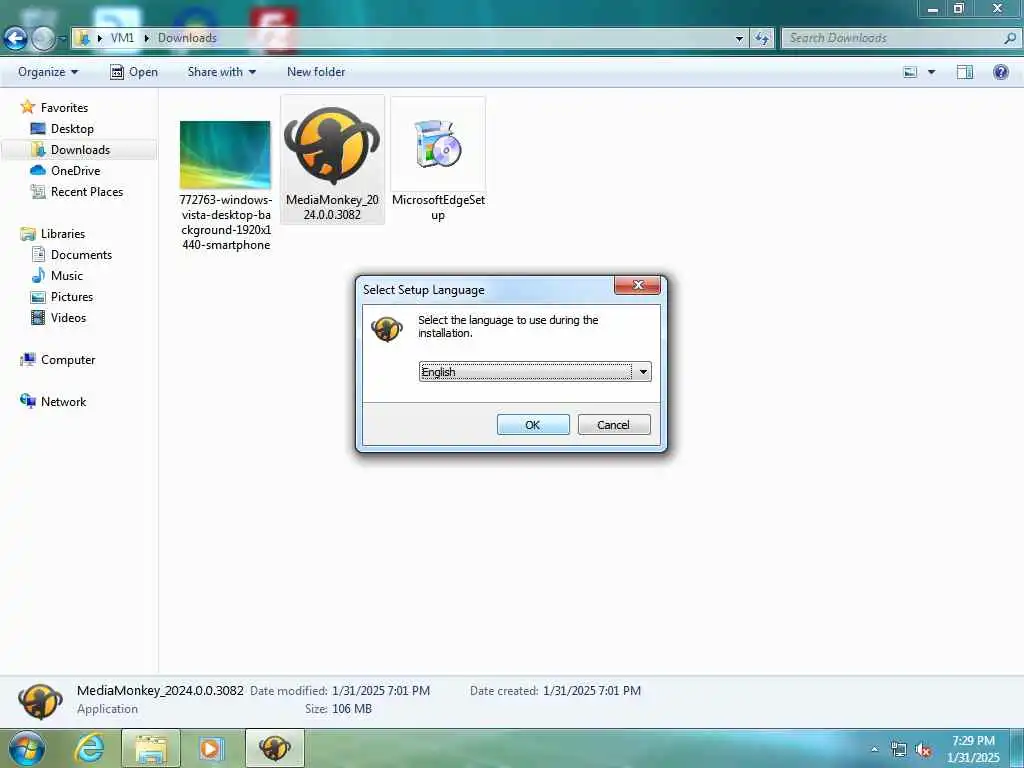The width and height of the screenshot is (1024, 768).
Task: Click New folder in the toolbar
Action: tap(316, 72)
